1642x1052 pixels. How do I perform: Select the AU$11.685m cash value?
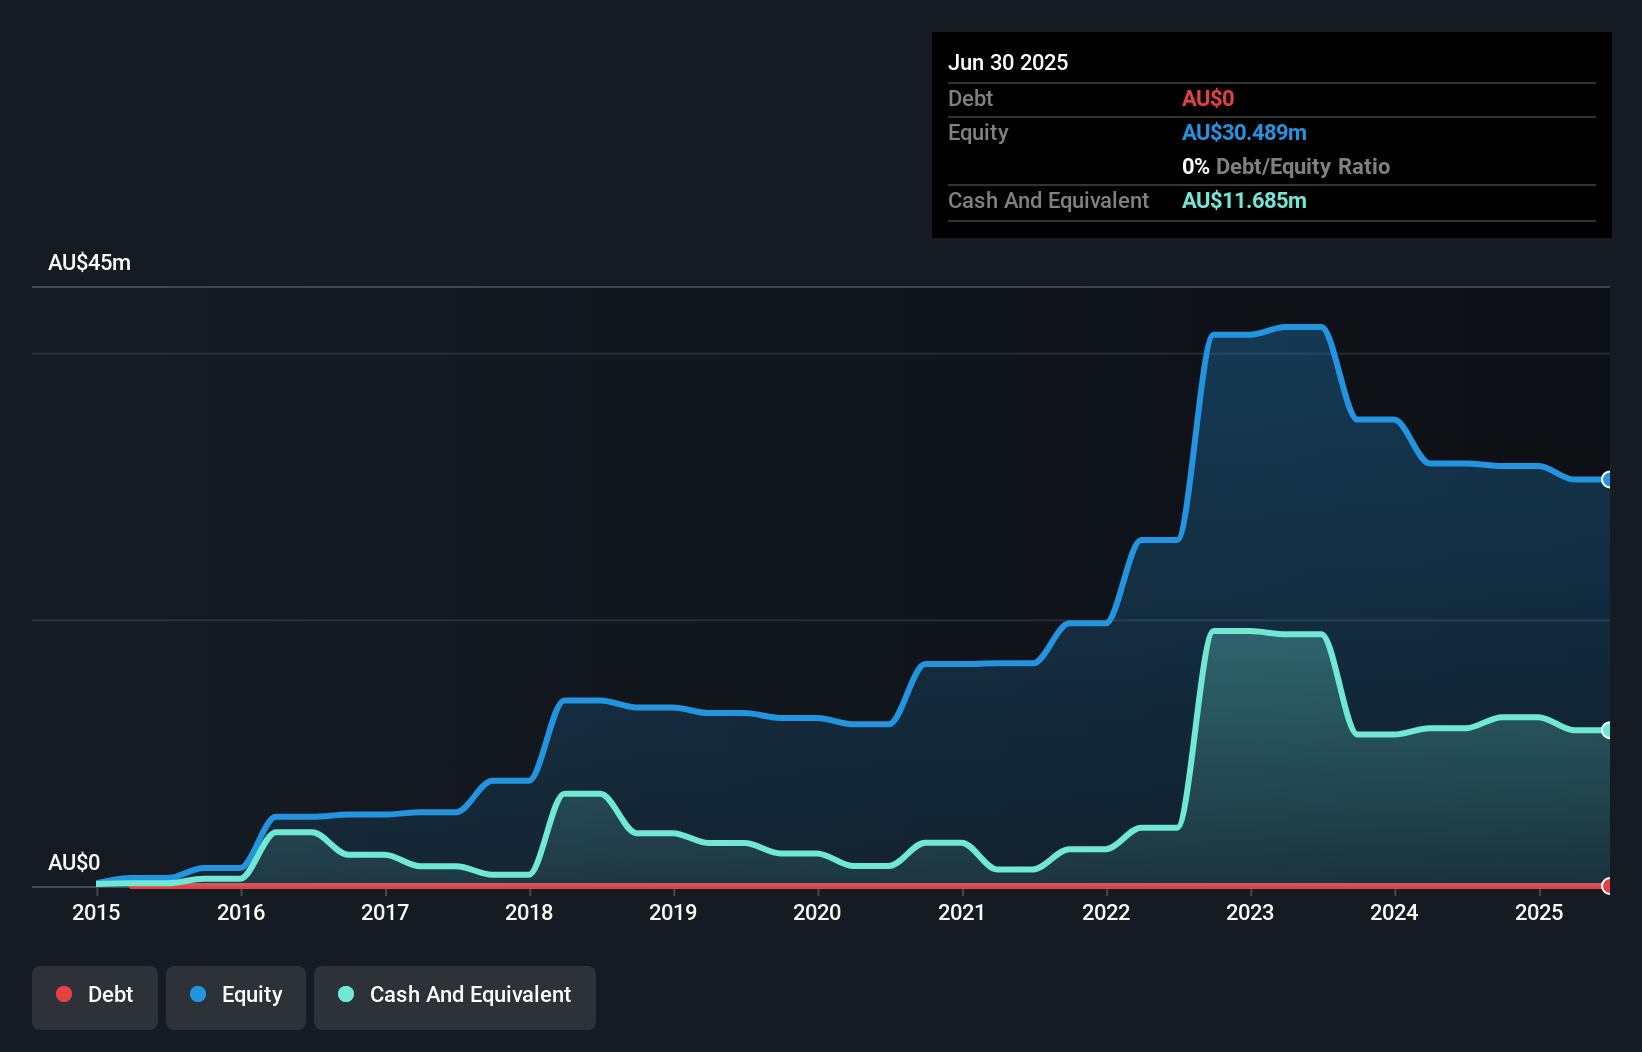(x=1244, y=201)
